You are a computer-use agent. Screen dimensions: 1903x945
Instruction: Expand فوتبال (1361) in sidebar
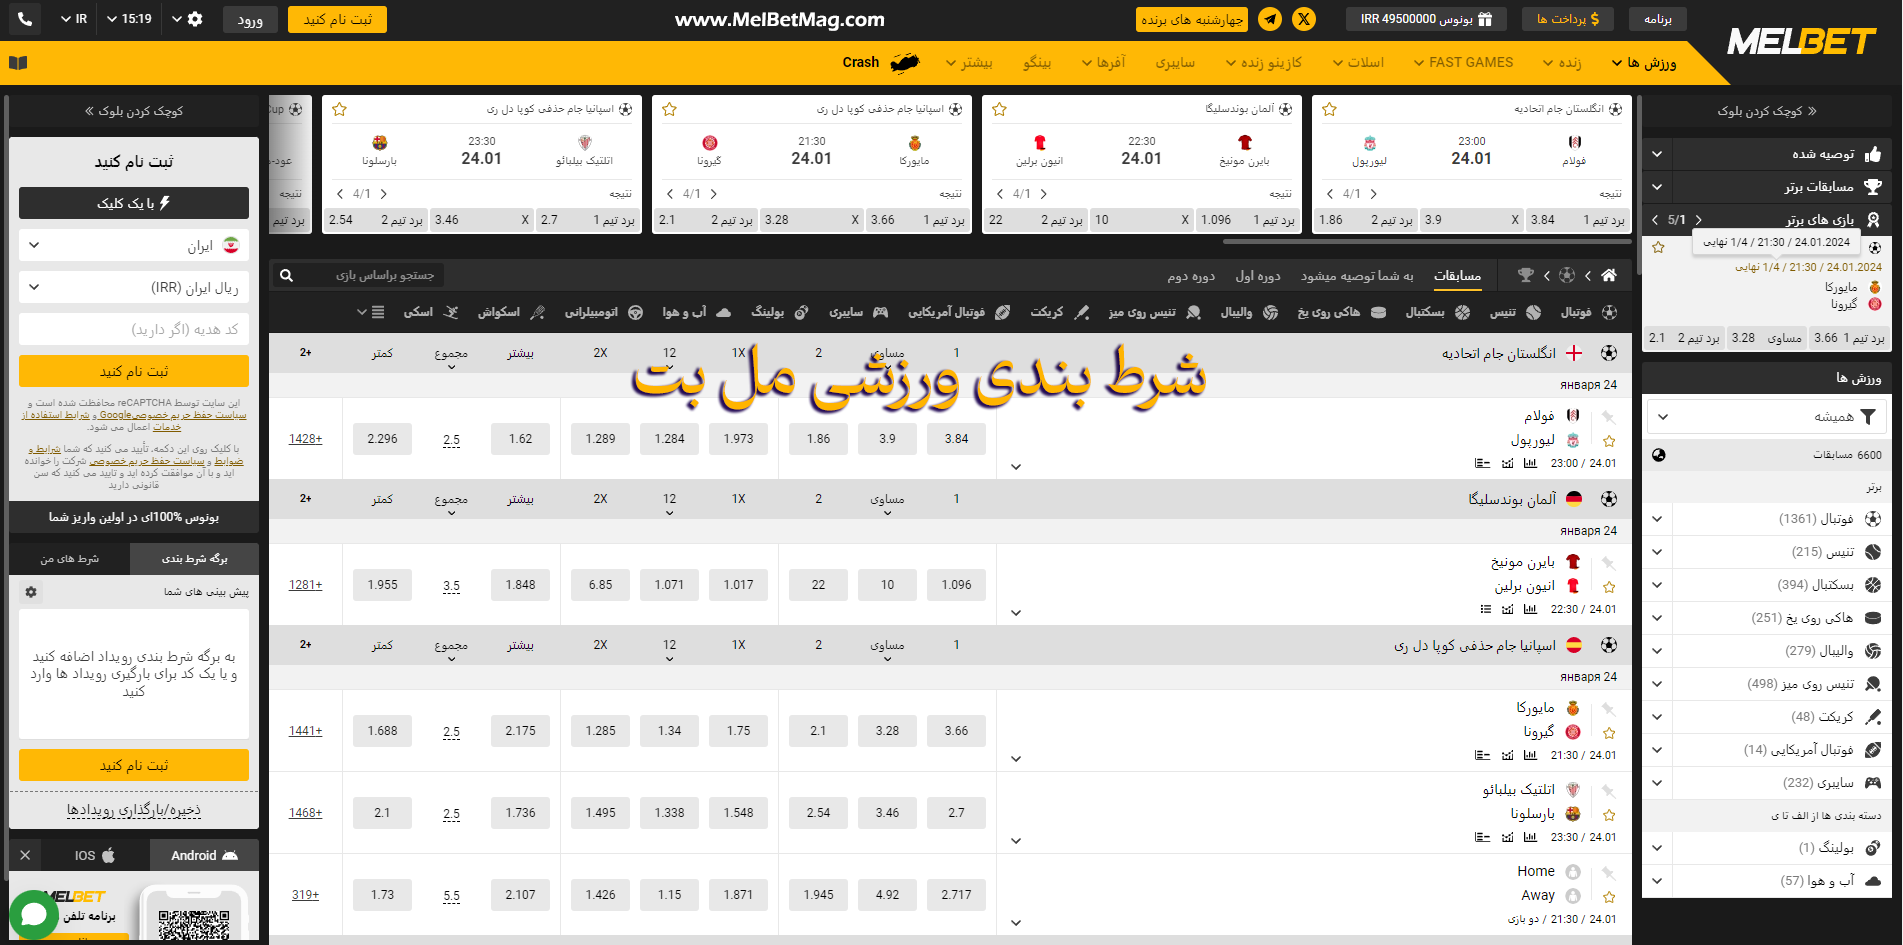(1657, 519)
